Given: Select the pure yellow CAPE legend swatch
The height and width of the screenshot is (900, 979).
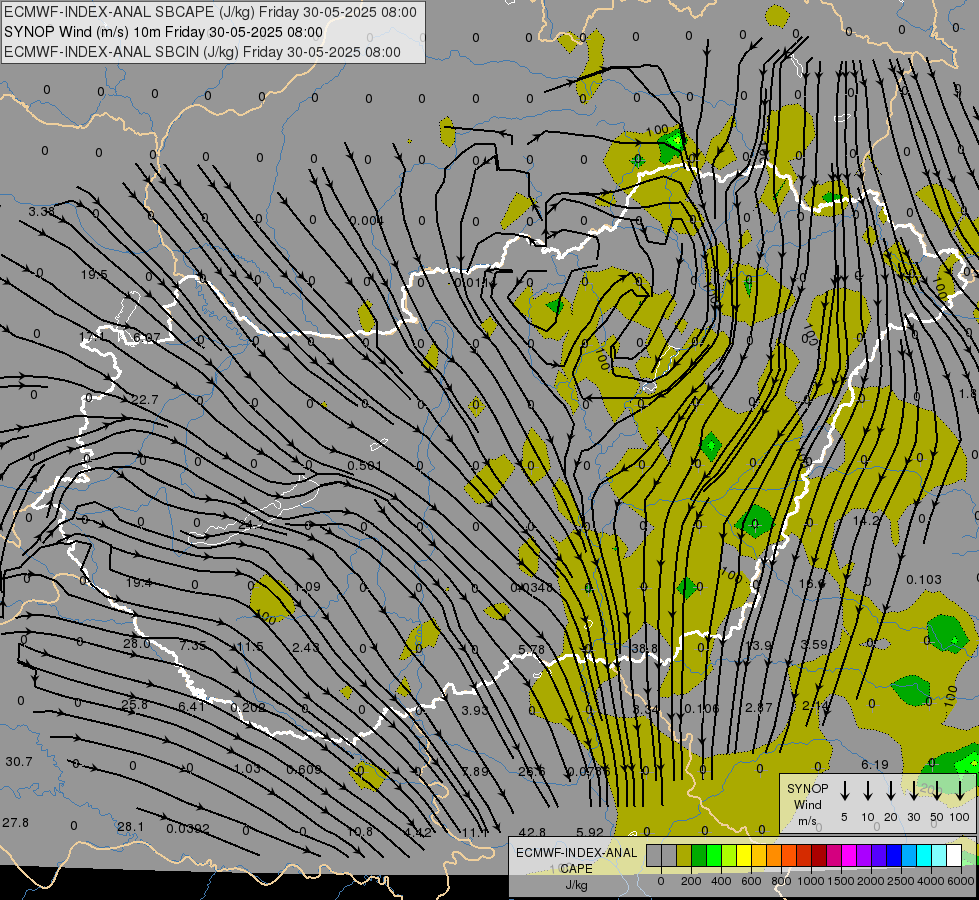Looking at the screenshot, I should click(x=744, y=856).
